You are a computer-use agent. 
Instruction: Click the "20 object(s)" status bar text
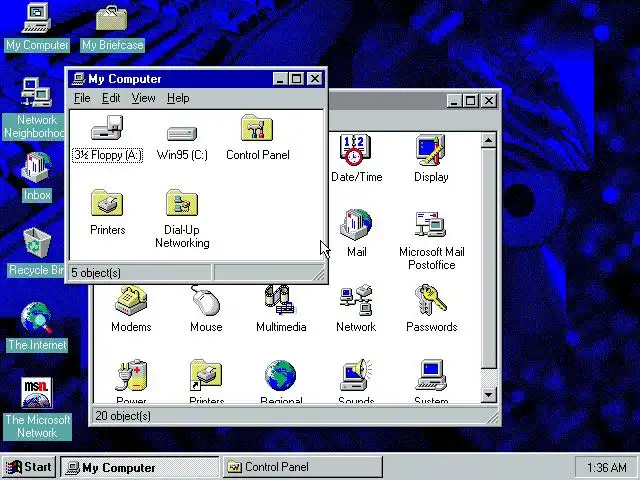[x=123, y=416]
